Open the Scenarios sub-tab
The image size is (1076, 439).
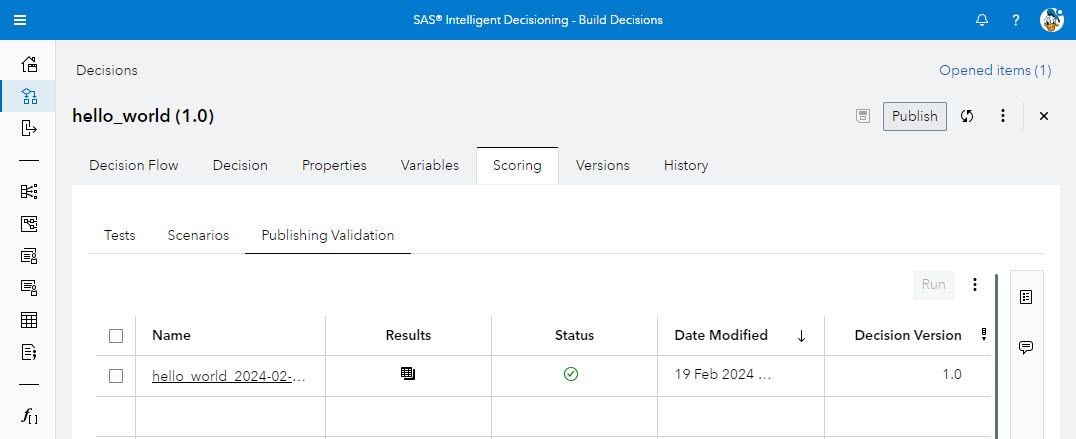198,235
